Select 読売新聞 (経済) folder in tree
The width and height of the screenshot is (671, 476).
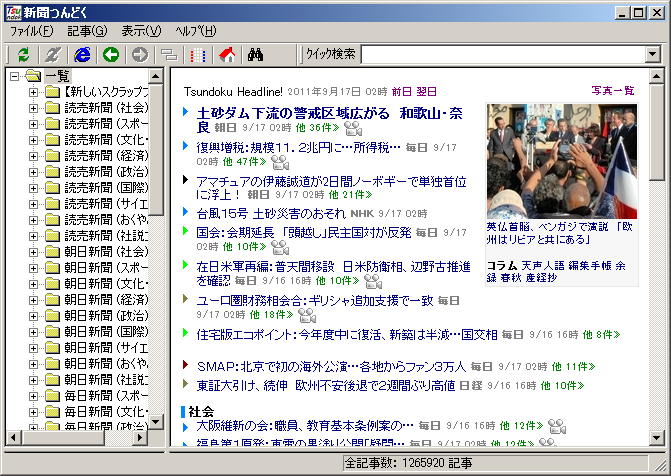[x=106, y=156]
